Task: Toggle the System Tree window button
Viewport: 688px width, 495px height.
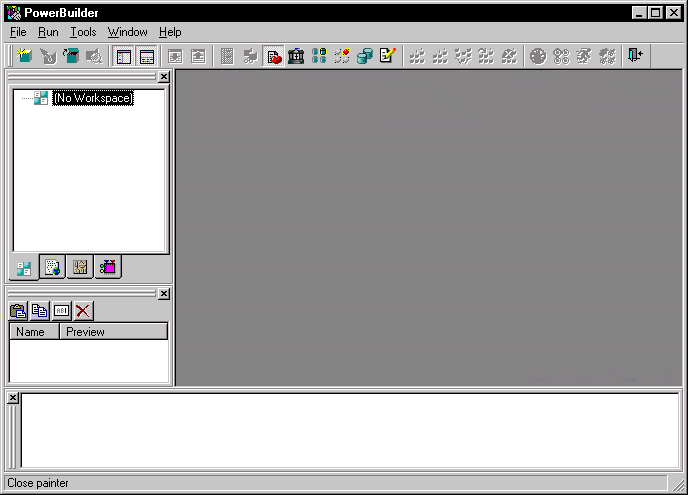Action: tap(124, 56)
